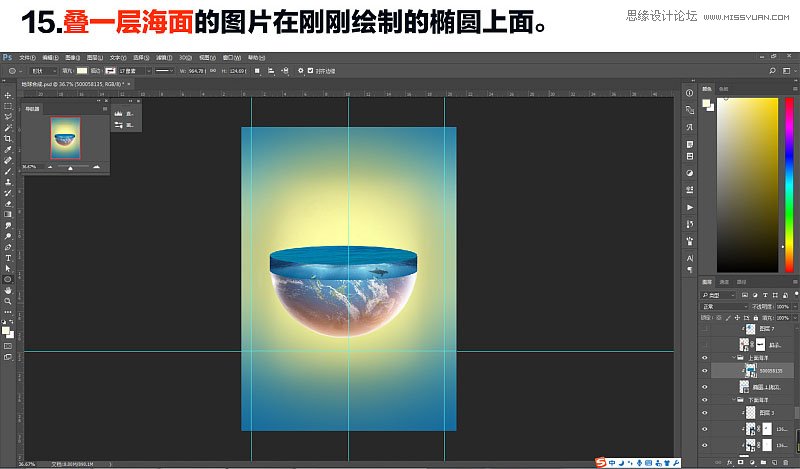Toggle visibility of 上面海洋 group
Image resolution: width=800 pixels, height=469 pixels.
pos(705,358)
